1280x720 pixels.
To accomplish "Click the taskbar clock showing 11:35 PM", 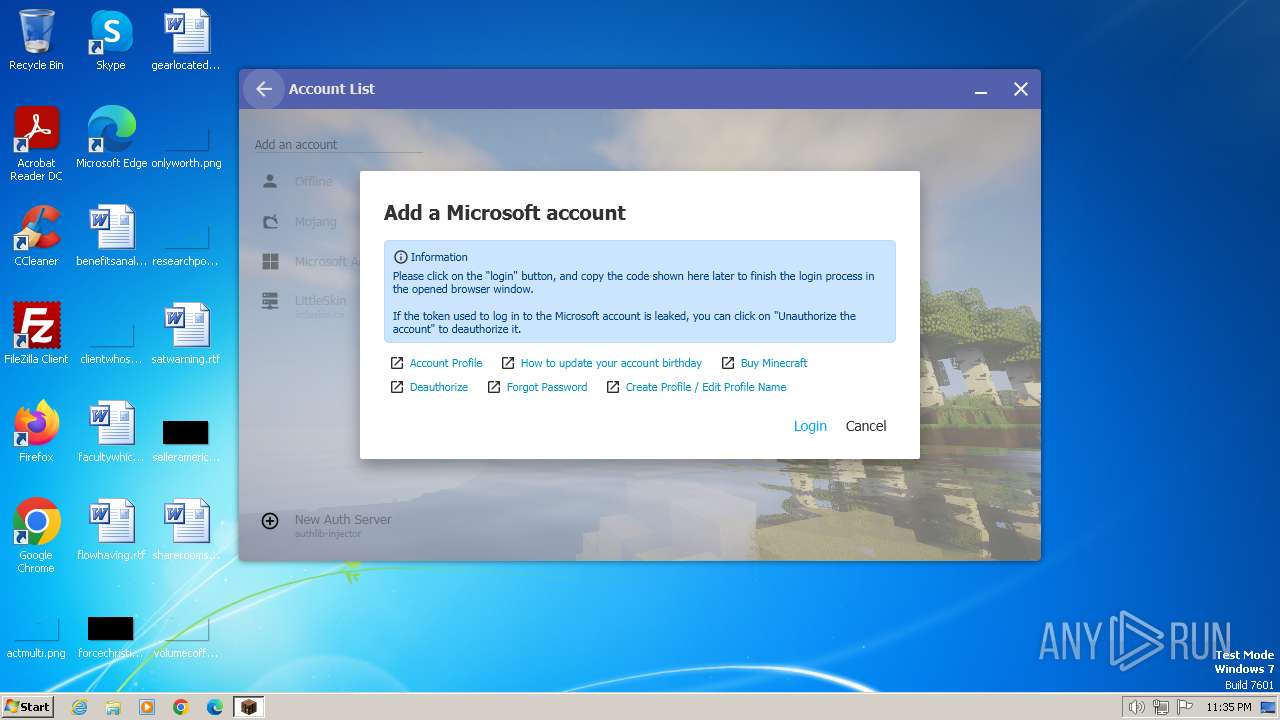I will 1229,707.
